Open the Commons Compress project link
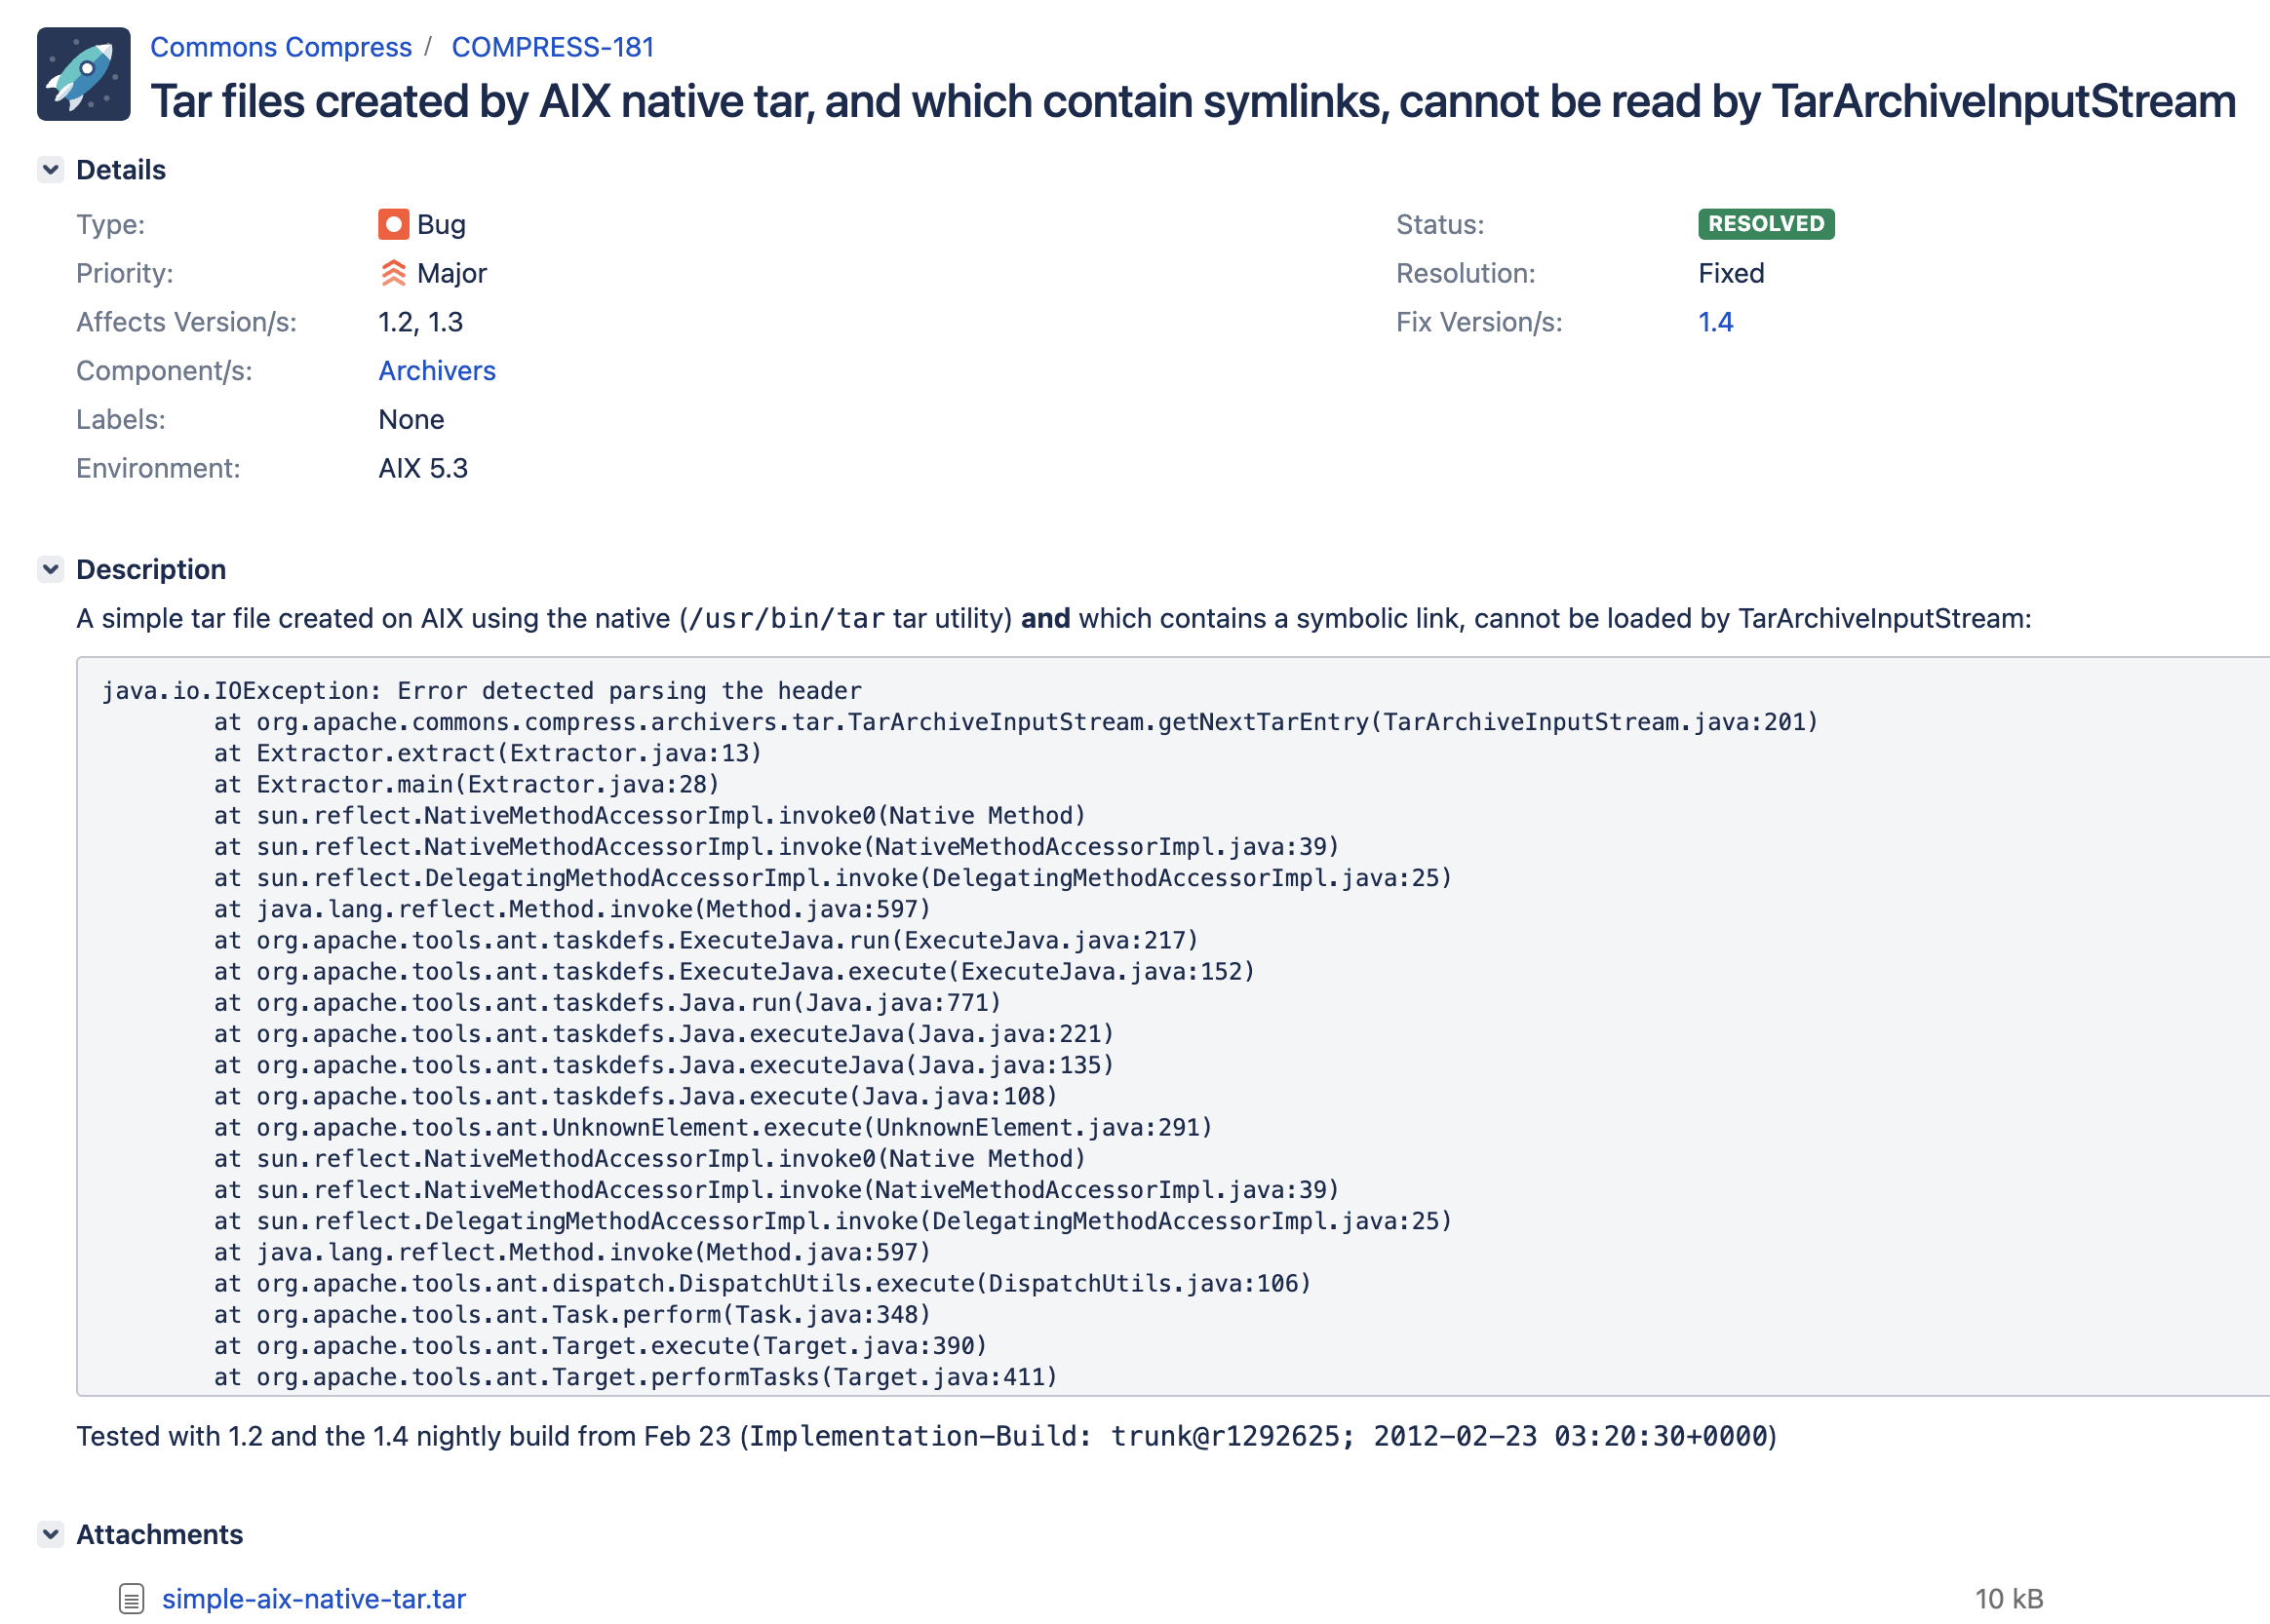Viewport: 2270px width, 1624px height. tap(281, 47)
